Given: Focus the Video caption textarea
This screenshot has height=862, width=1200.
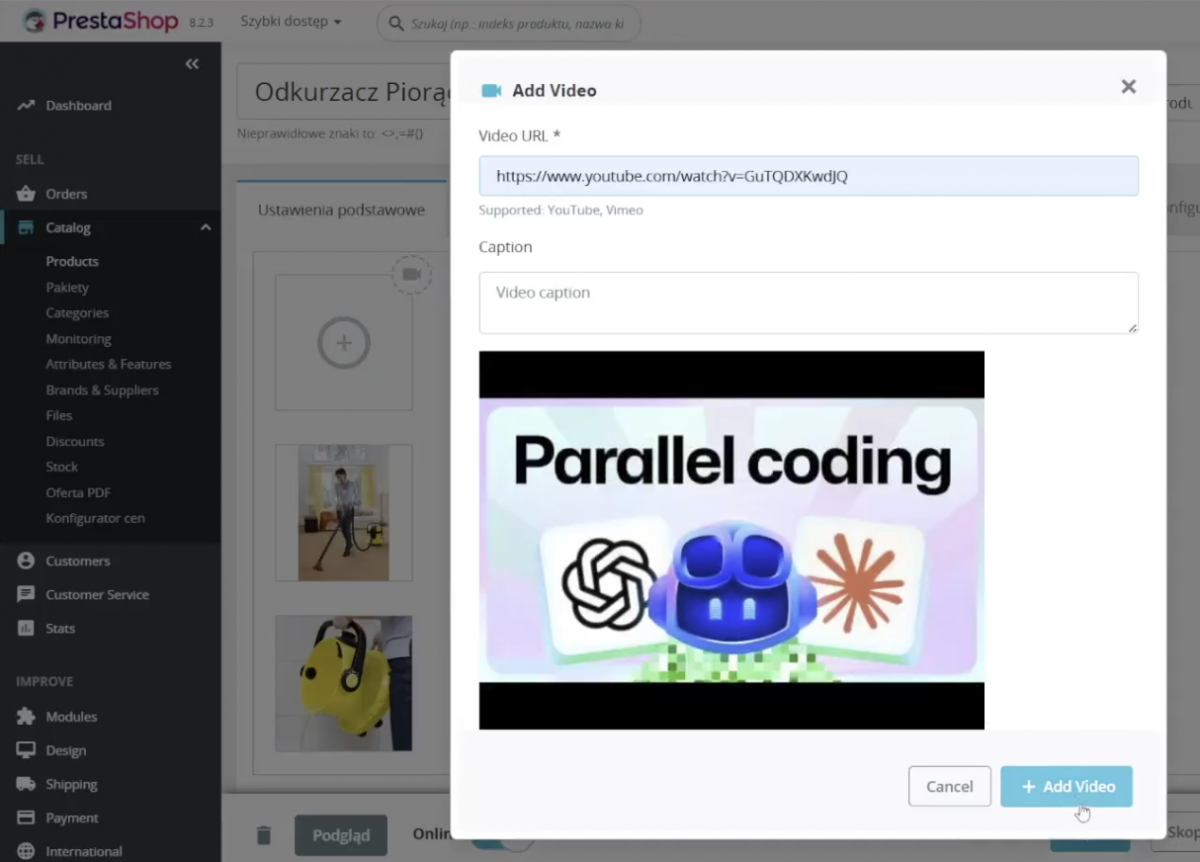Looking at the screenshot, I should (x=808, y=302).
